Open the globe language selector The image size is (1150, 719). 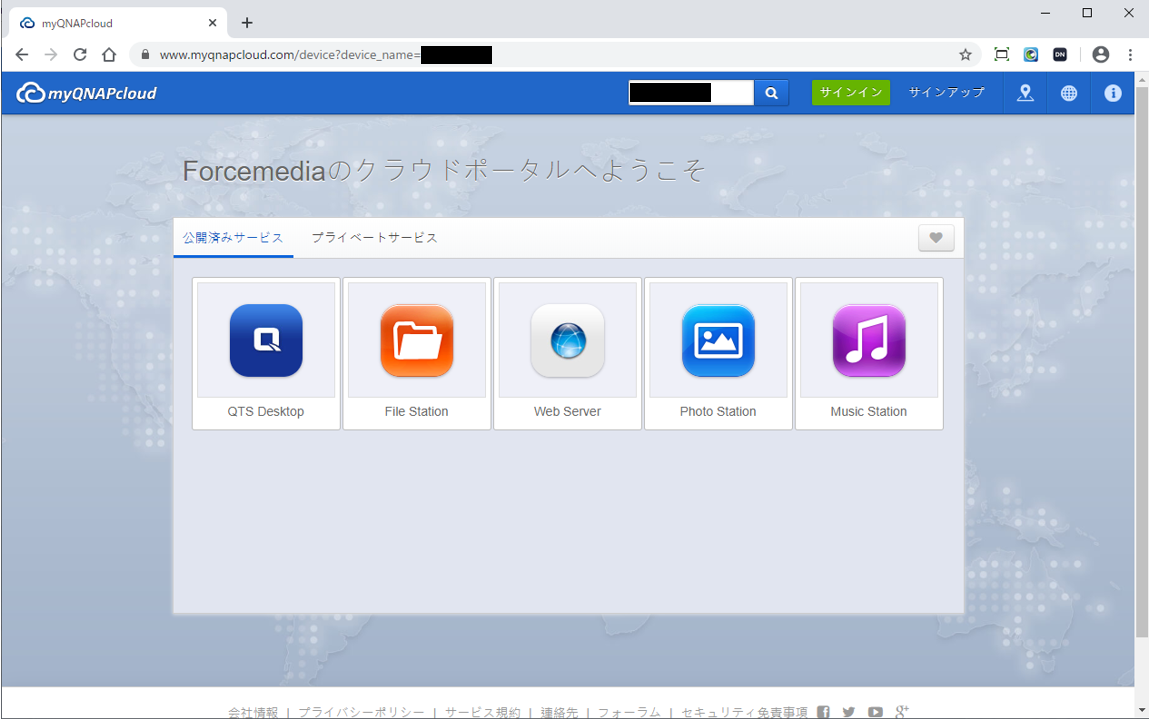click(x=1069, y=93)
